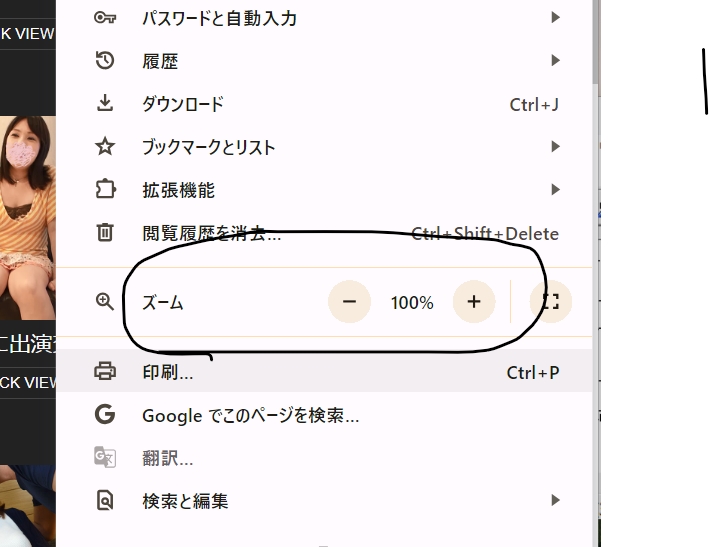This screenshot has height=547, width=709.
Task: Expand the ブックマークとリスト submenu arrow
Action: click(556, 147)
